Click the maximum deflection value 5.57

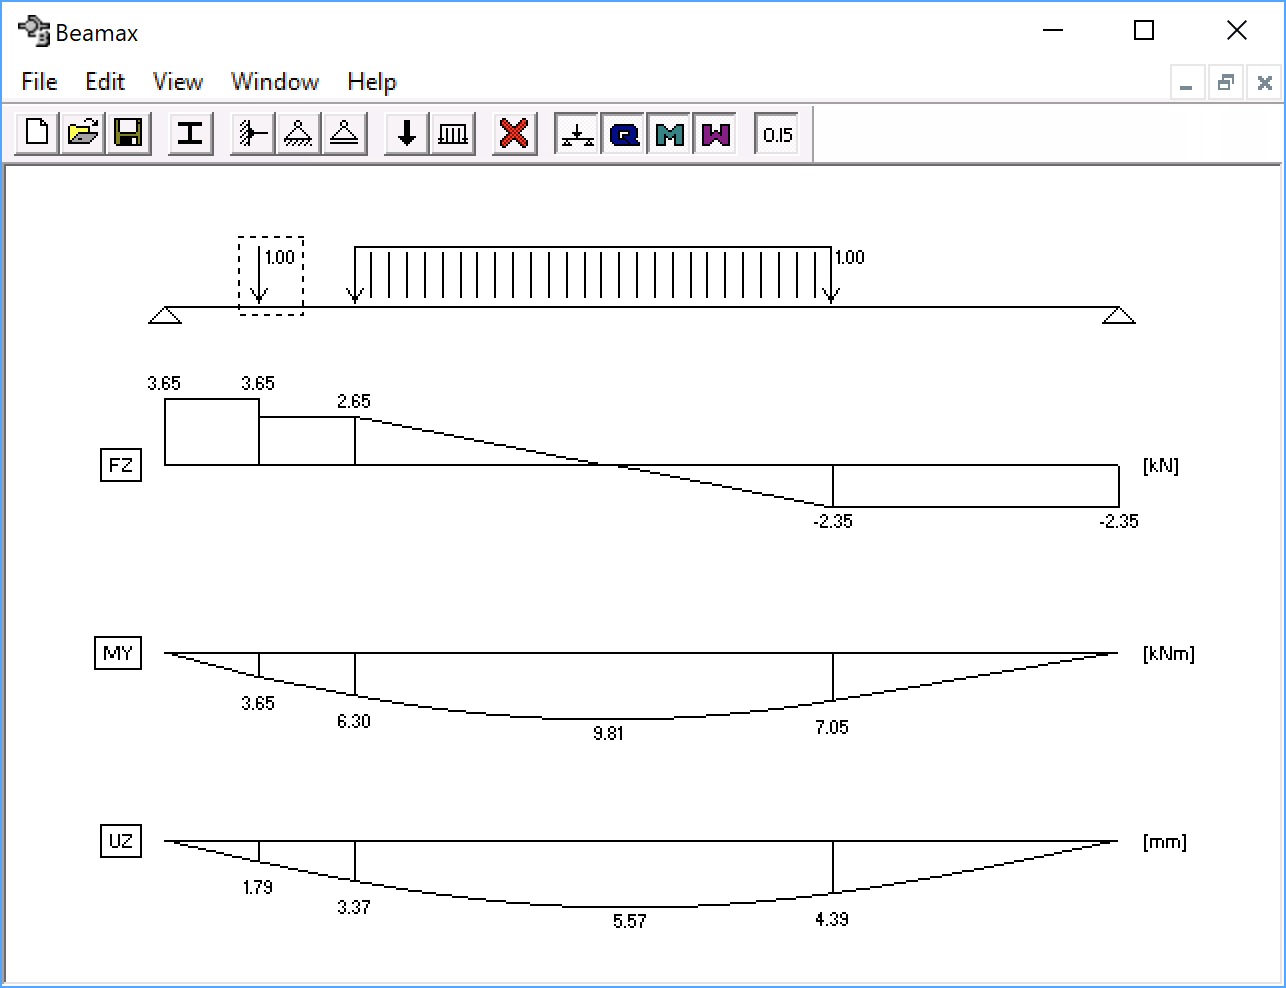[x=630, y=921]
